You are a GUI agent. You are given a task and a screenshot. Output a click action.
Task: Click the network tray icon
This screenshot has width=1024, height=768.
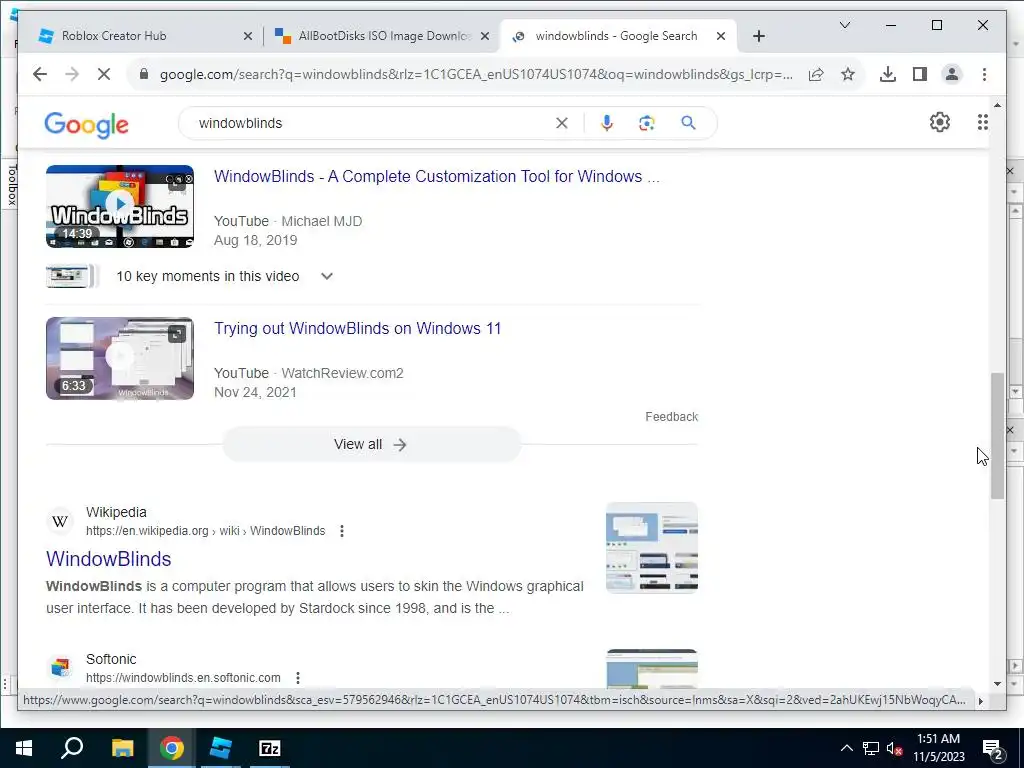(x=871, y=748)
